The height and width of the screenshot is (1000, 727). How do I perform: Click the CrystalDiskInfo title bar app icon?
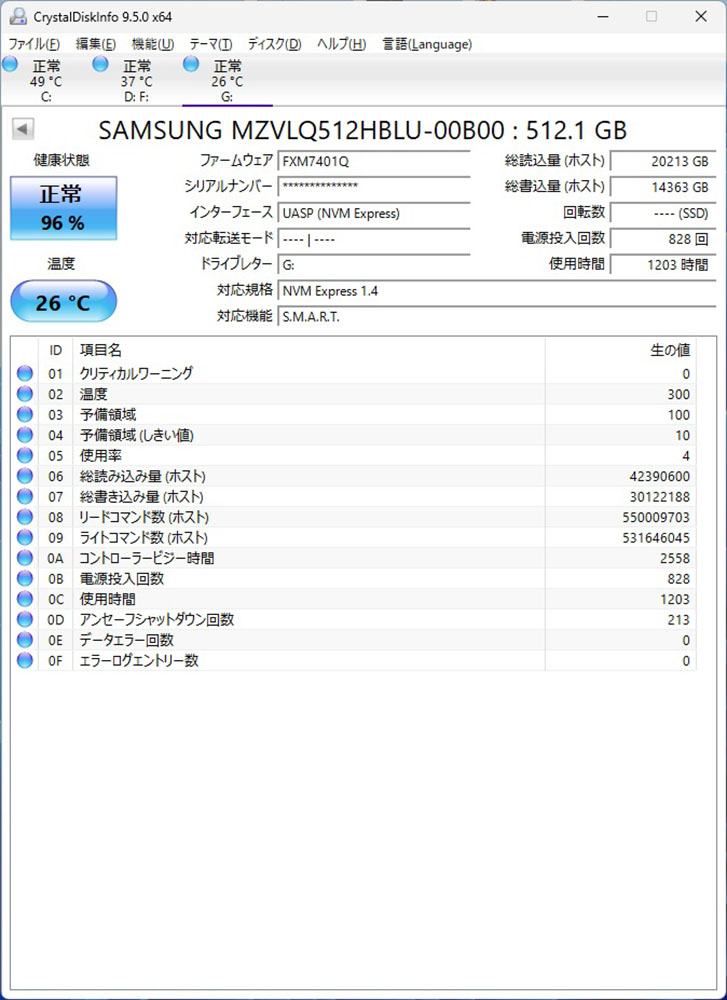18,16
